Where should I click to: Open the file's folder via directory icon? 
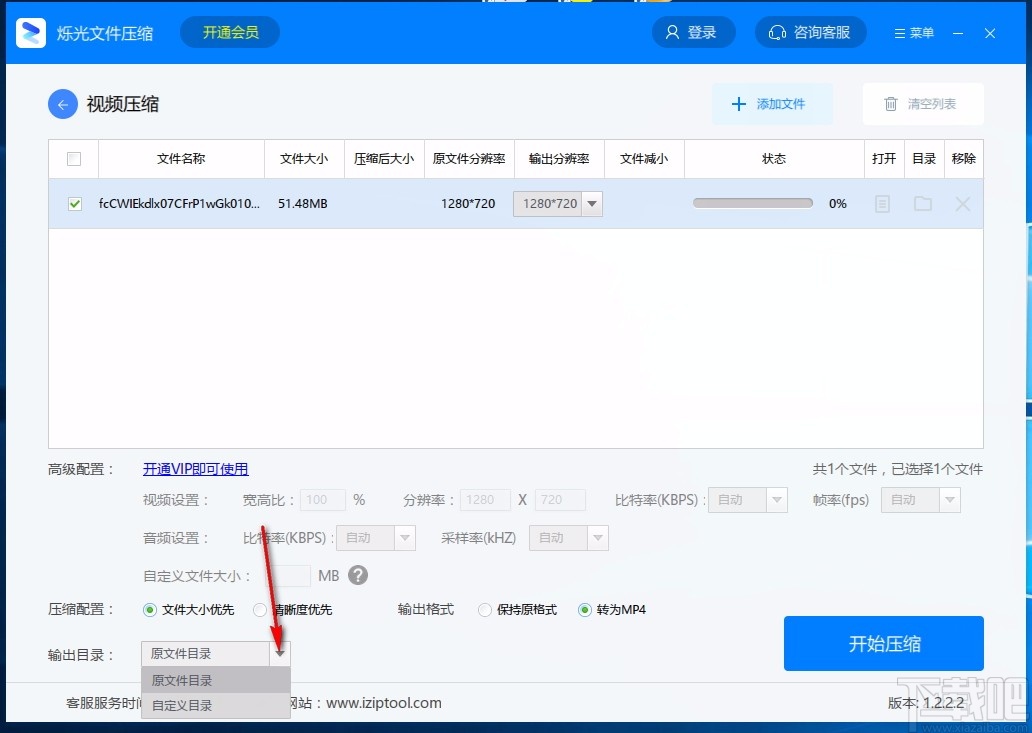click(x=923, y=203)
